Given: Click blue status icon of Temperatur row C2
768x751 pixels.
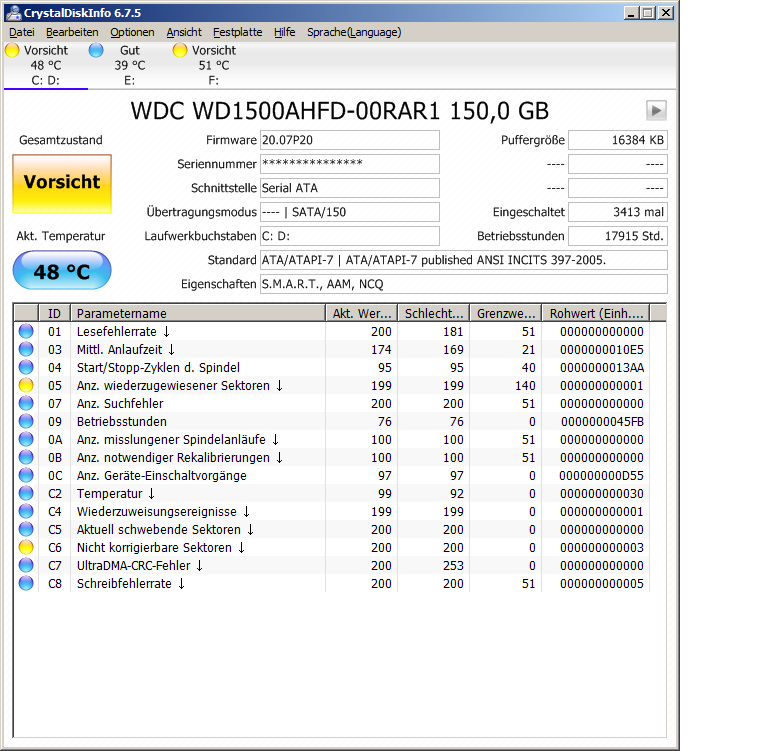Looking at the screenshot, I should click(26, 493).
